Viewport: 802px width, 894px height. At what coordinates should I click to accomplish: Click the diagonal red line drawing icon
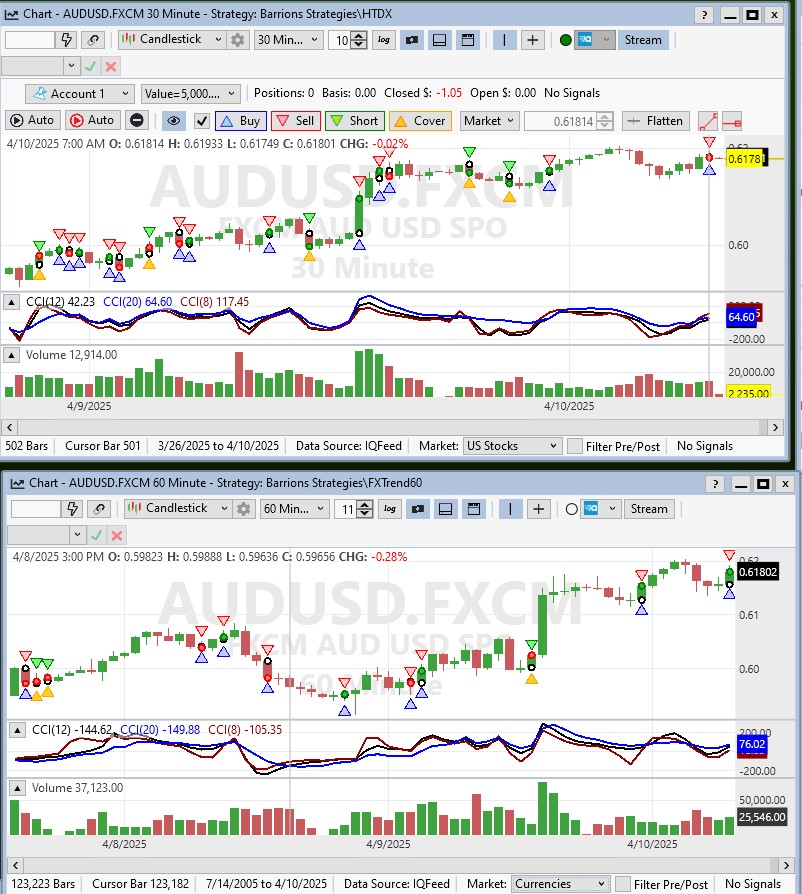click(707, 121)
